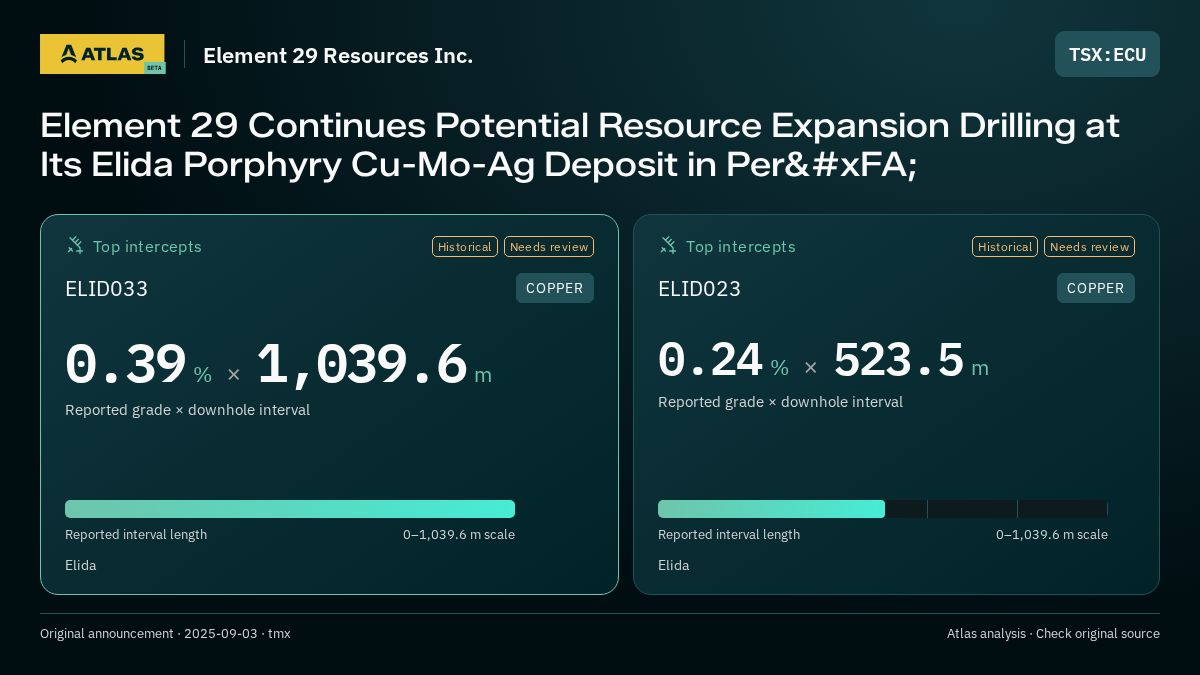Click the scale text under the ELID033 bar
This screenshot has height=675, width=1200.
(459, 534)
